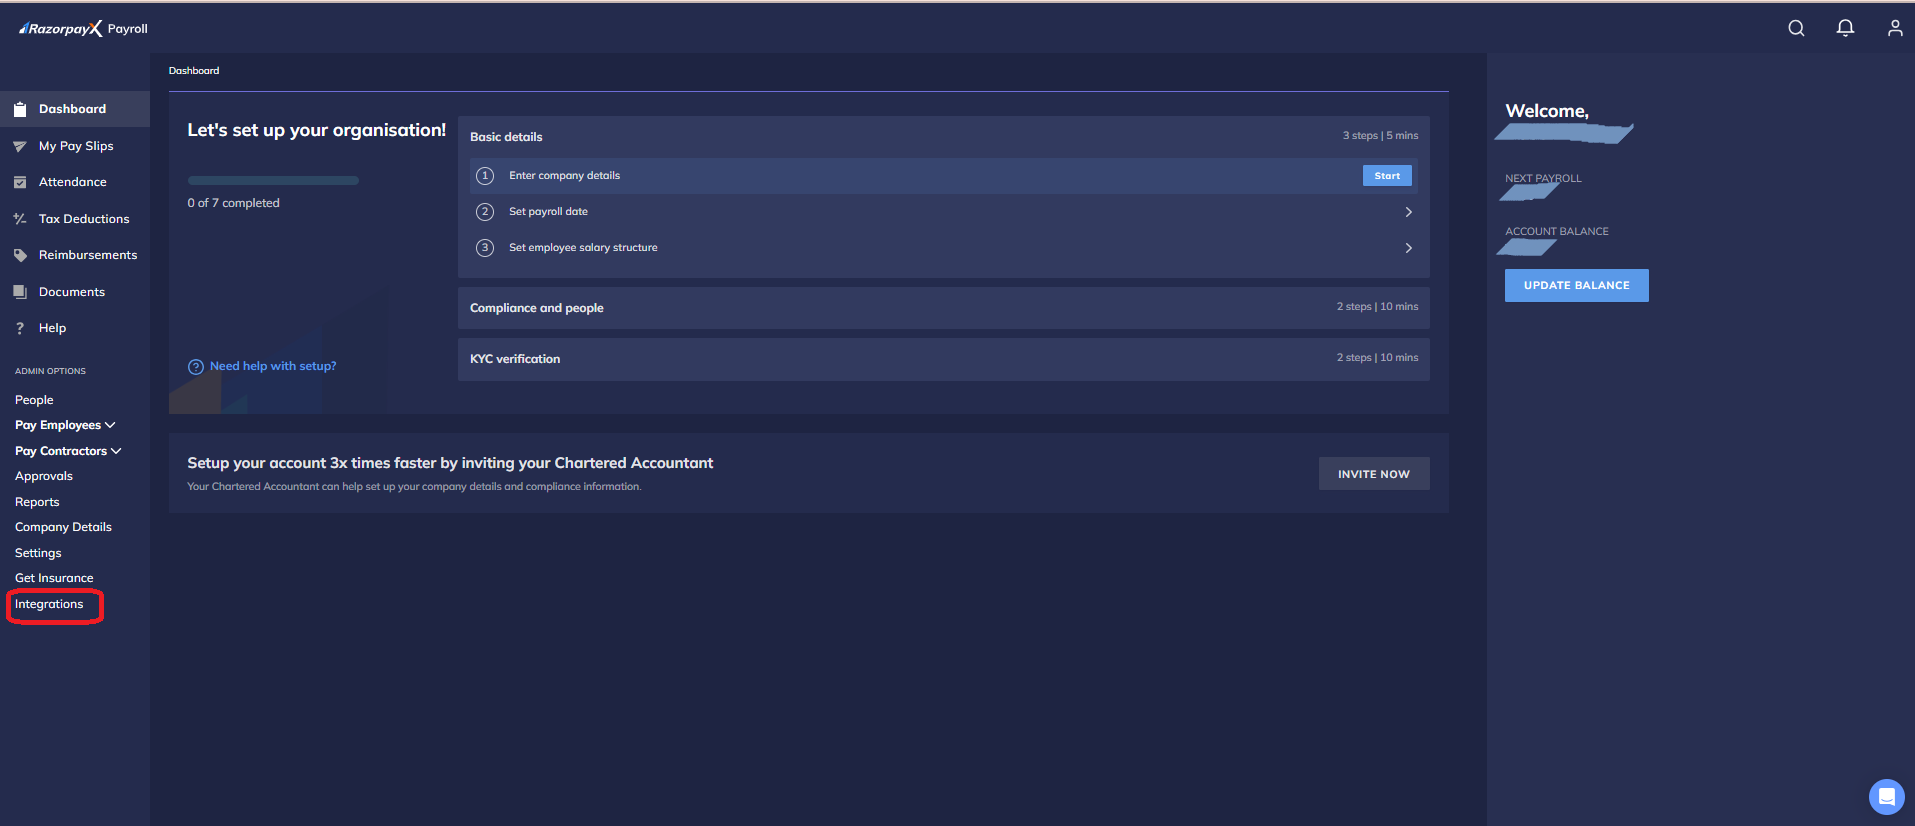Expand the Pay Employees submenu

(65, 425)
